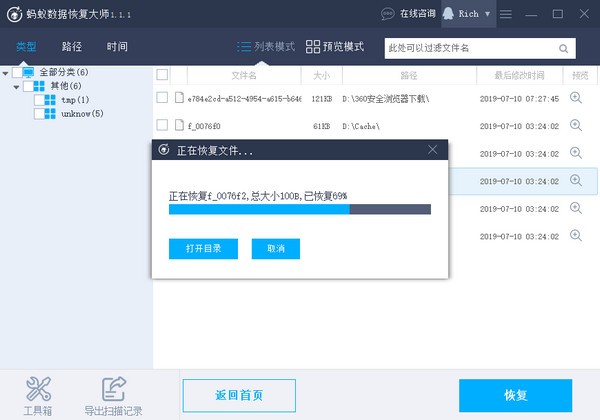
Task: Check the f_0076f0 file row checkbox
Action: click(162, 125)
